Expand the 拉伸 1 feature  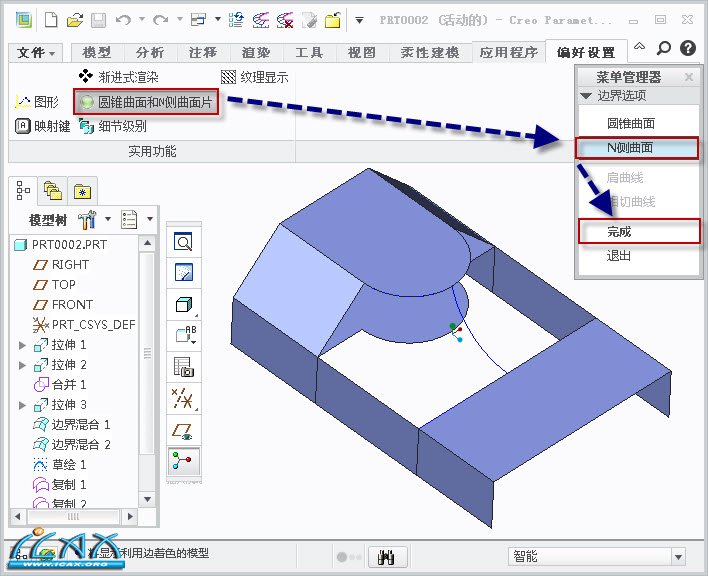coord(22,345)
